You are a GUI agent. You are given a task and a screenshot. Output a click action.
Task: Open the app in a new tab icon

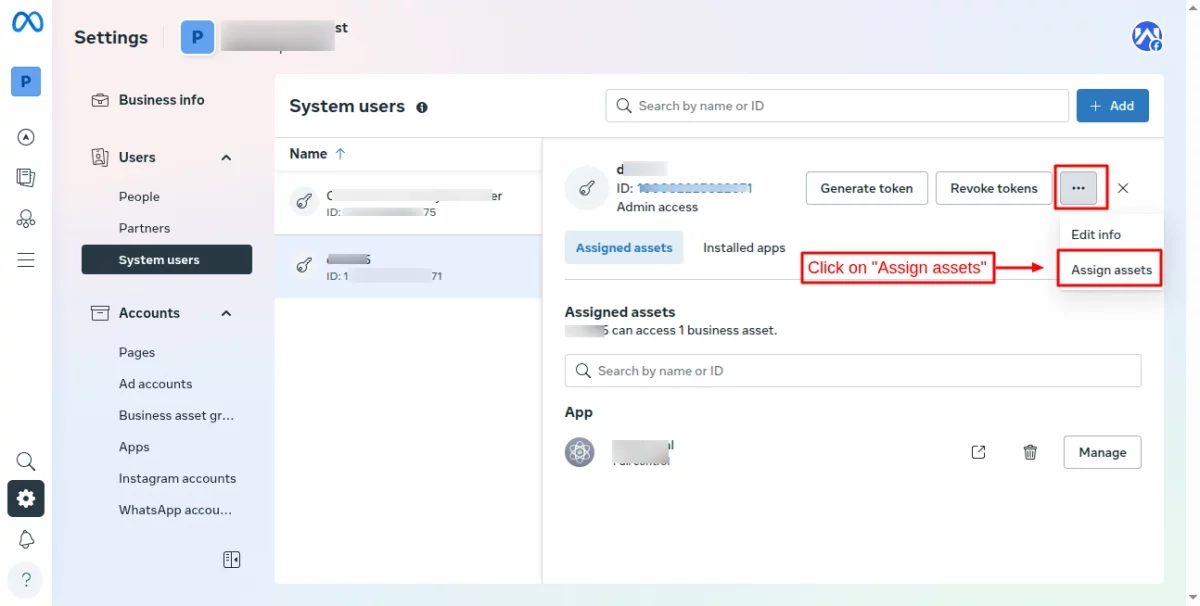coord(978,452)
